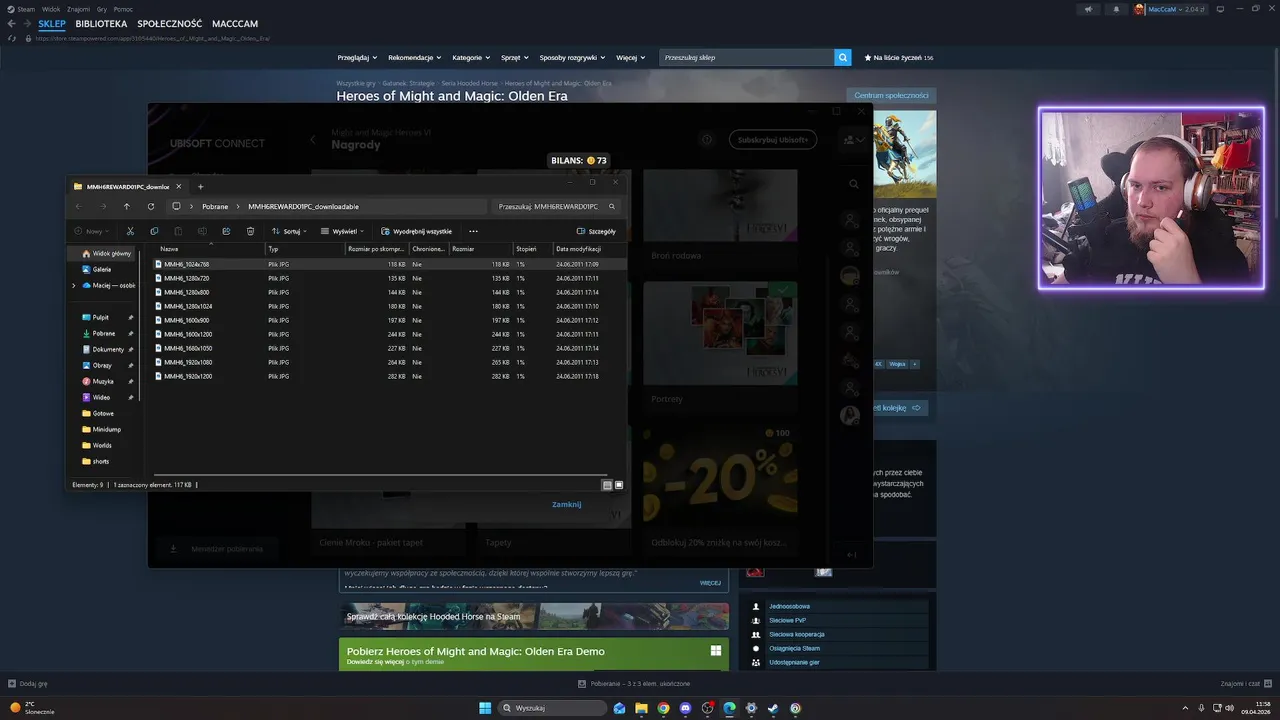Click the Share icon in Explorer toolbar
Viewport: 1280px width, 720px height.
tap(226, 231)
